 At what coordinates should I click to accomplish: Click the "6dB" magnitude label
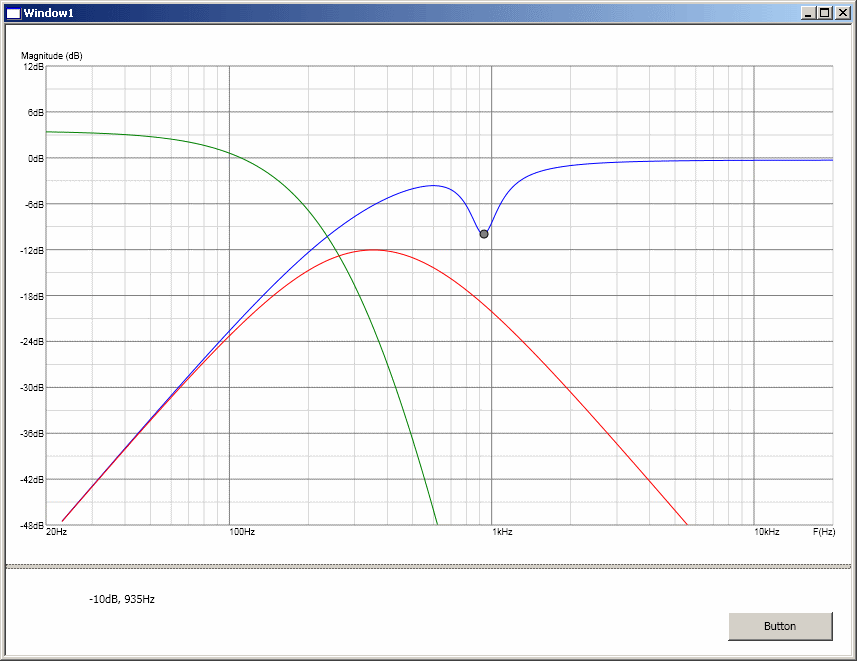[36, 113]
